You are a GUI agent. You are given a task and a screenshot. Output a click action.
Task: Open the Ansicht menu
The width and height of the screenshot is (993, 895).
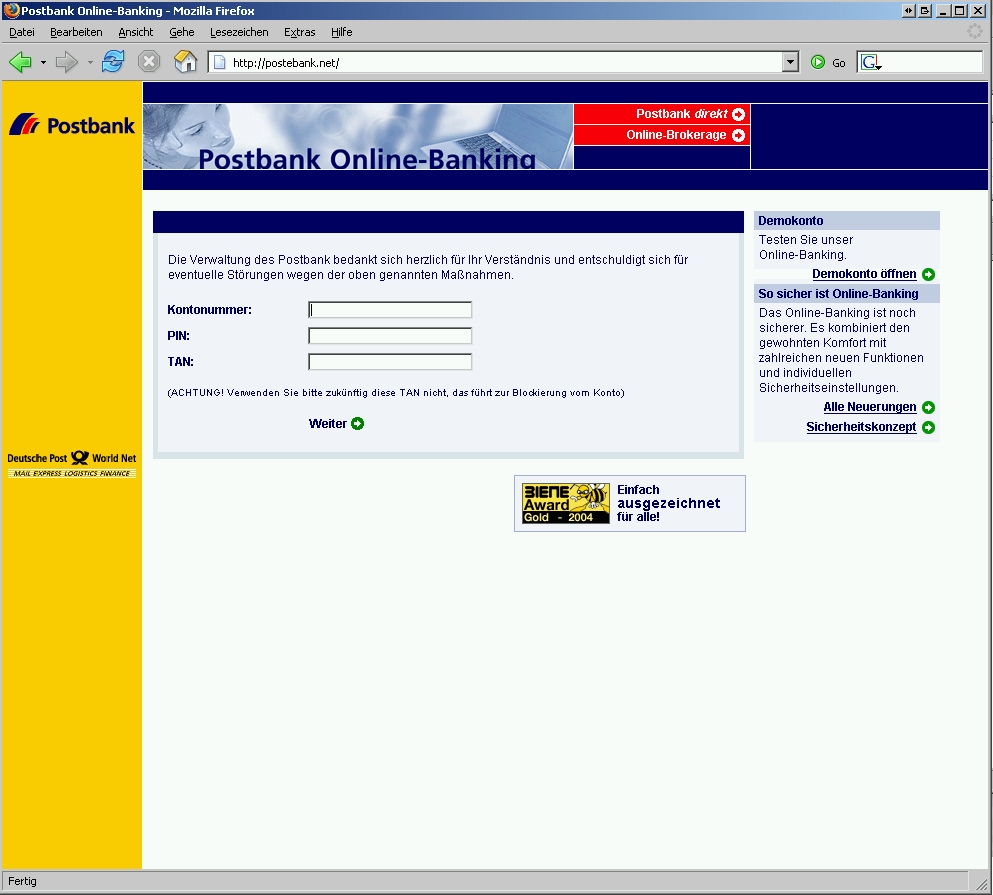(136, 32)
